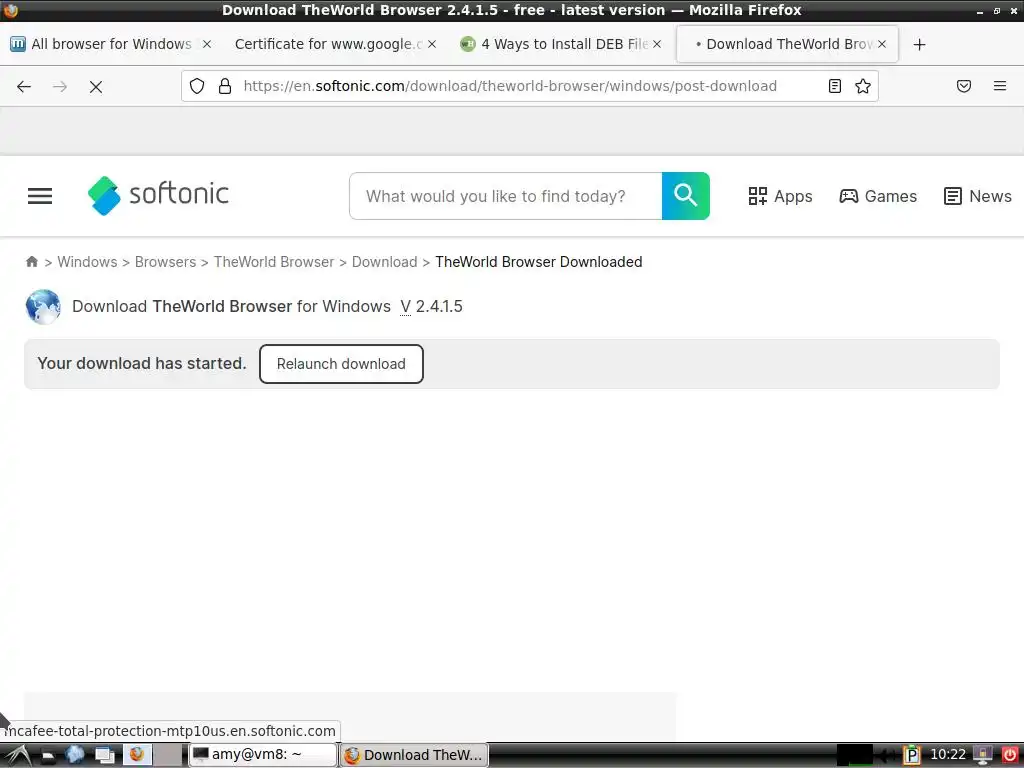Close the All browser for Windows tab
The image size is (1024, 768).
point(207,44)
